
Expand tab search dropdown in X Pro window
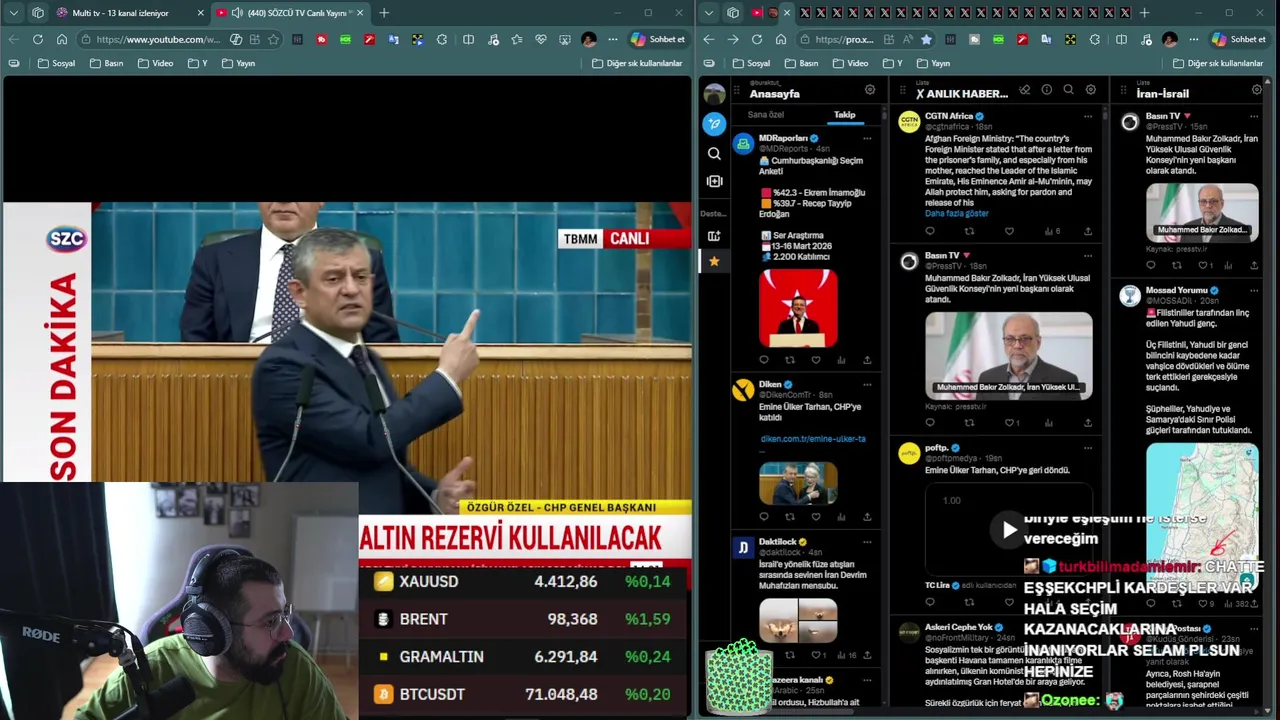pos(708,13)
